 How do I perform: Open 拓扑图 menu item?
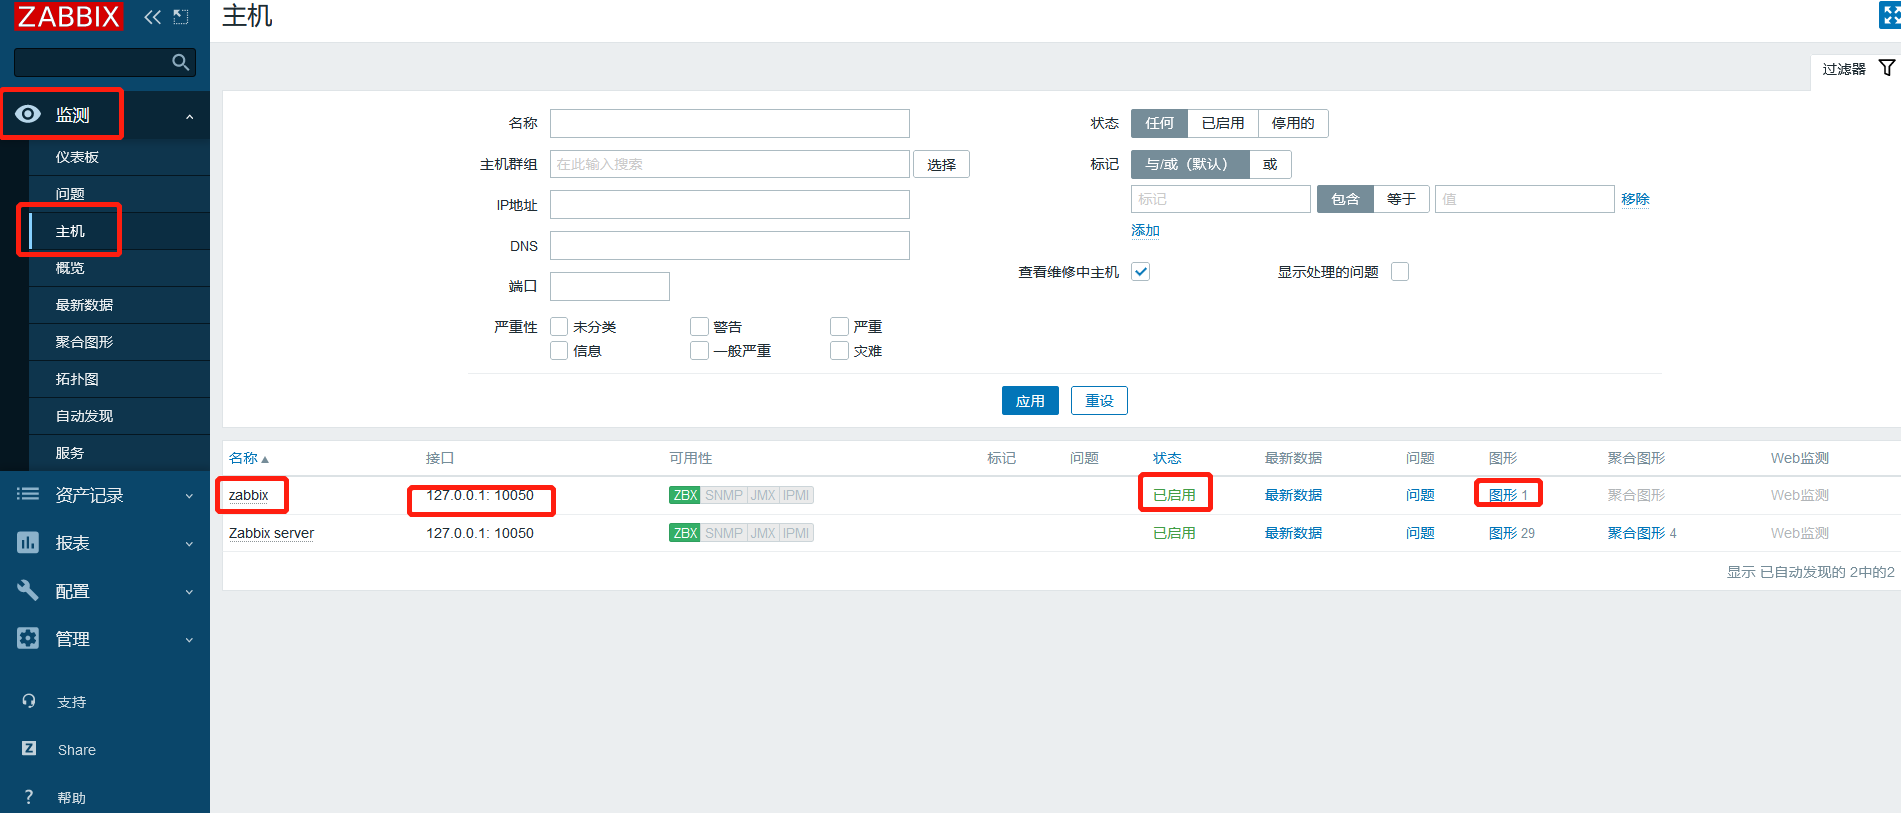(x=119, y=379)
